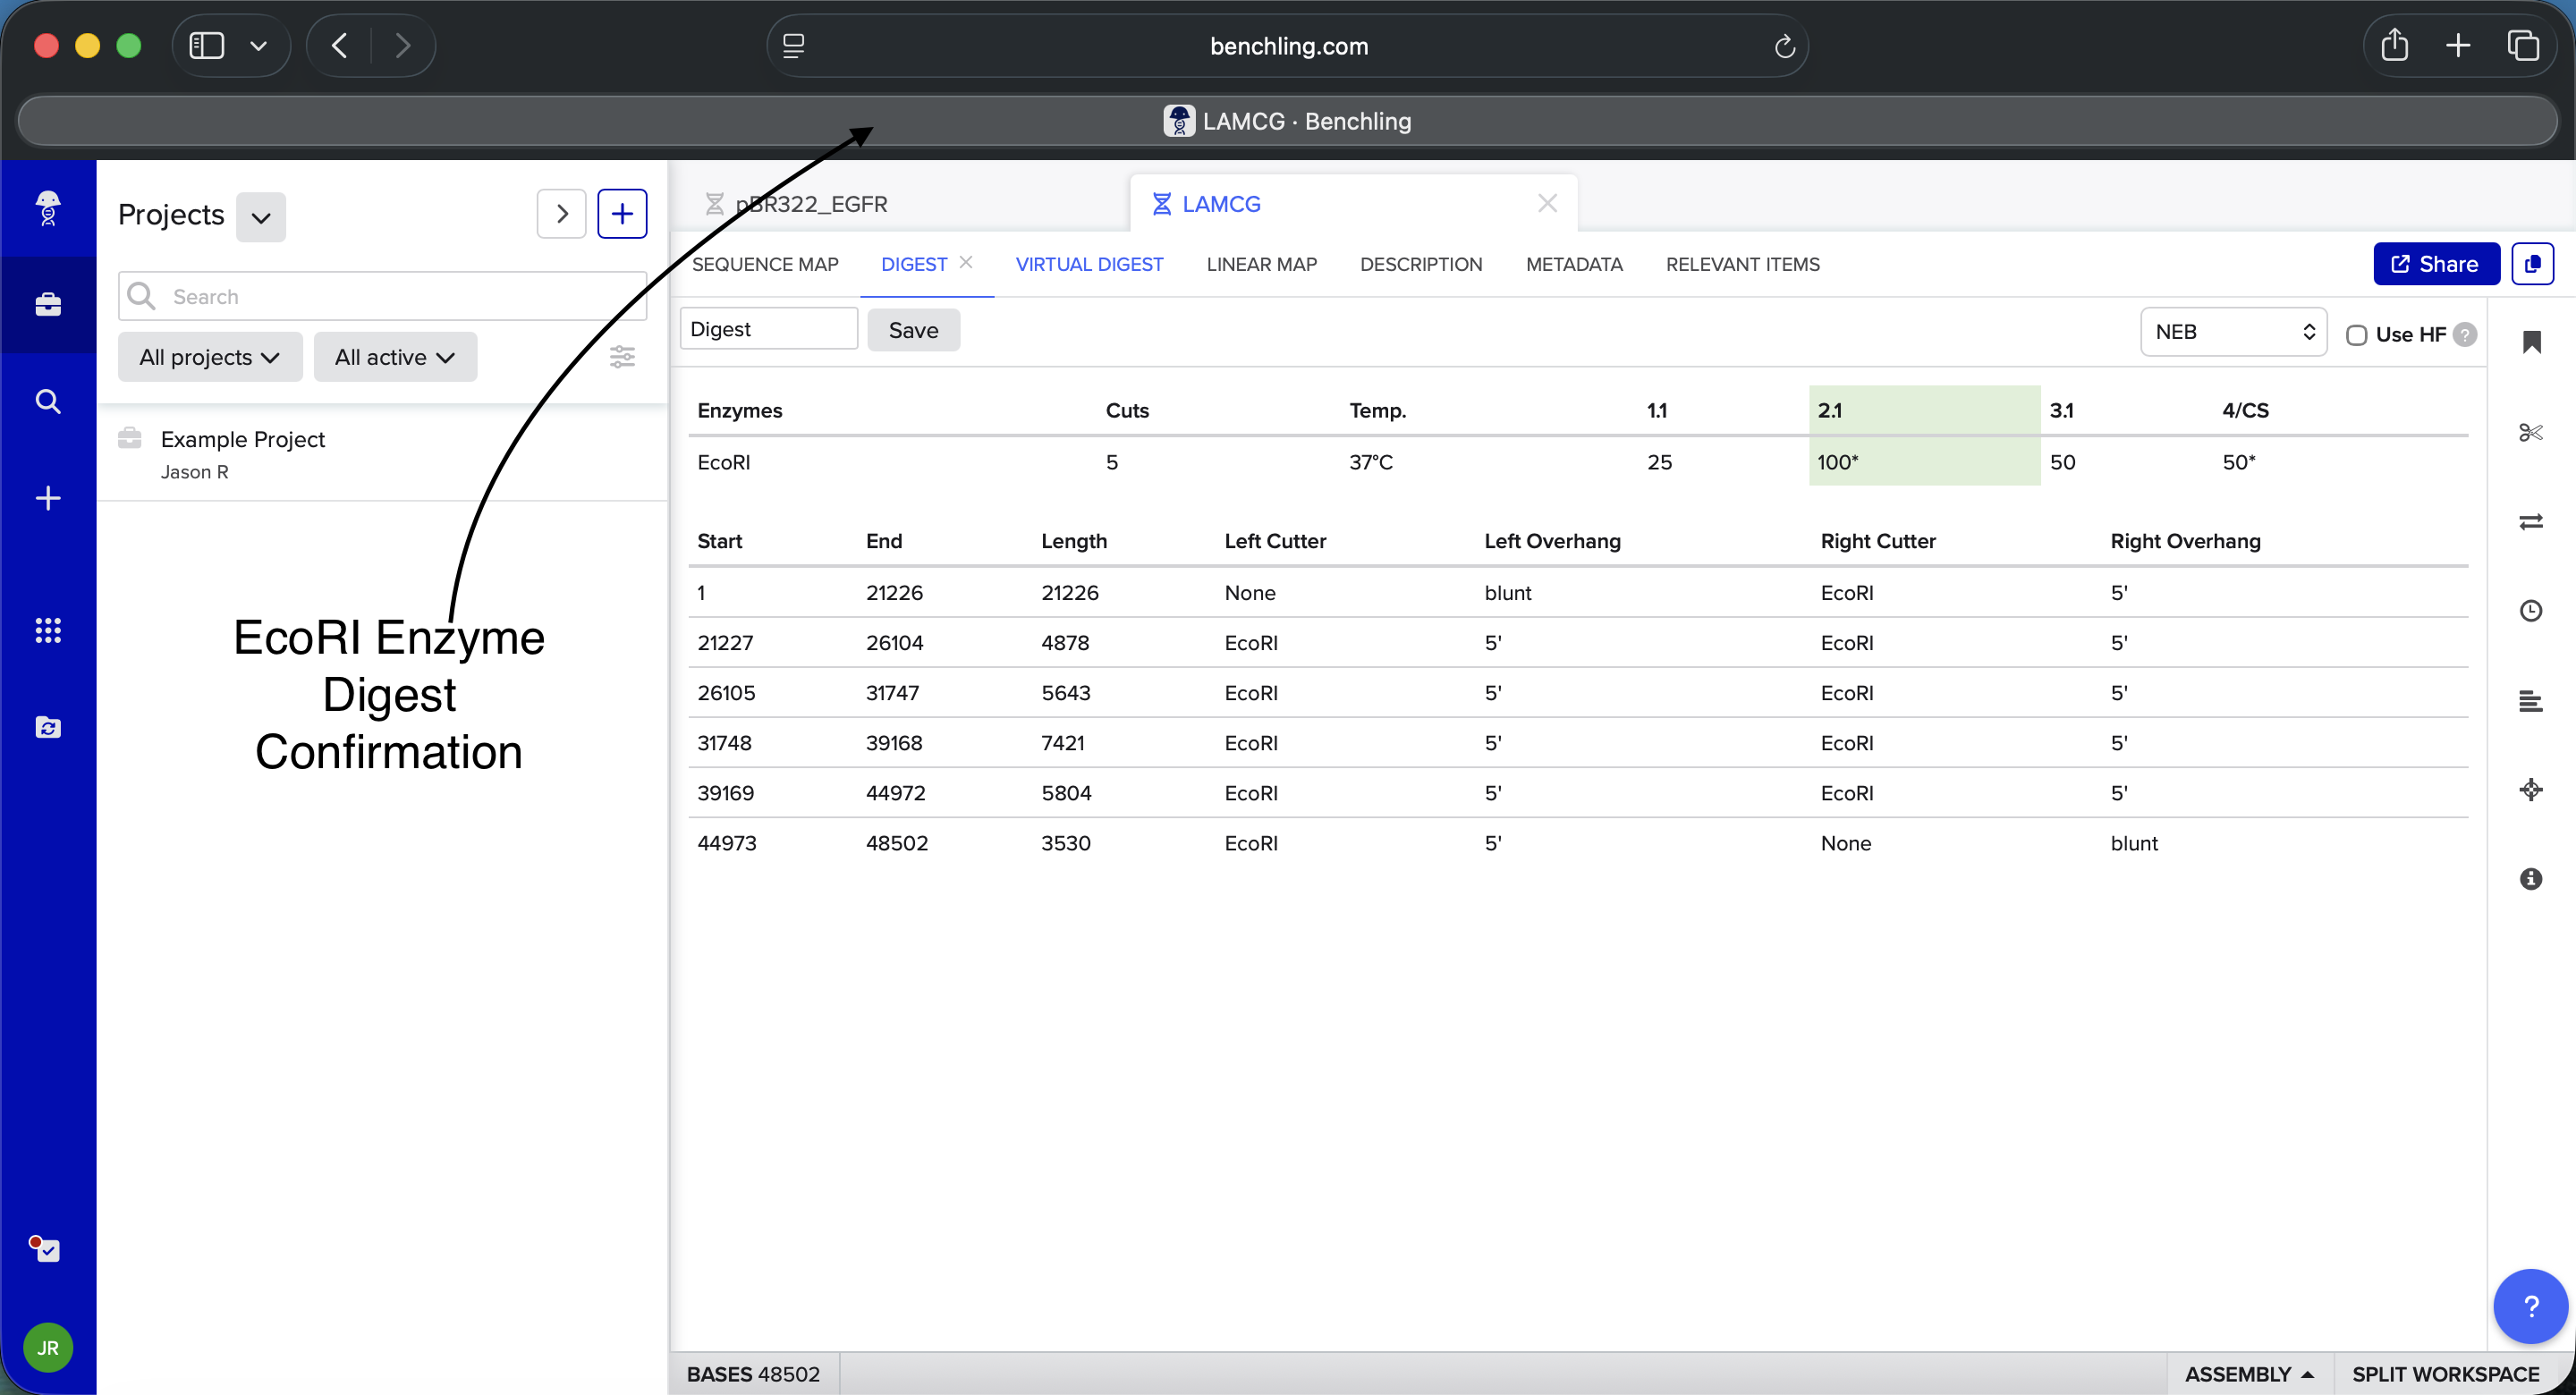
Task: Click the search magnifier in left navigation bar
Action: pyautogui.click(x=48, y=401)
